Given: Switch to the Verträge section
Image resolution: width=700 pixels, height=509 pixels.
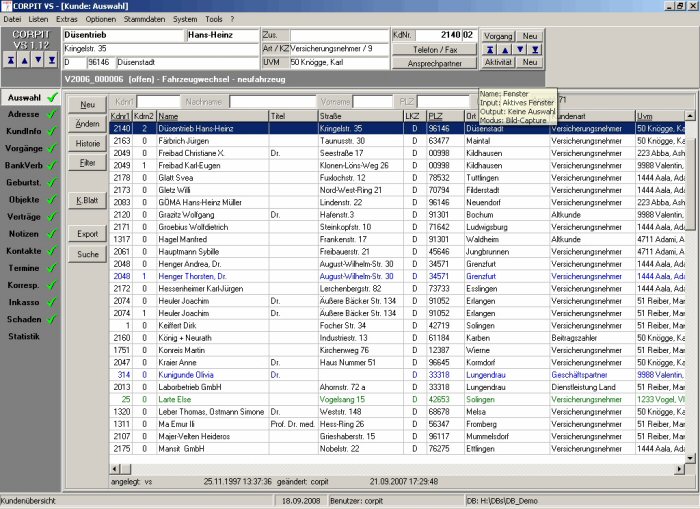Looking at the screenshot, I should coord(30,217).
